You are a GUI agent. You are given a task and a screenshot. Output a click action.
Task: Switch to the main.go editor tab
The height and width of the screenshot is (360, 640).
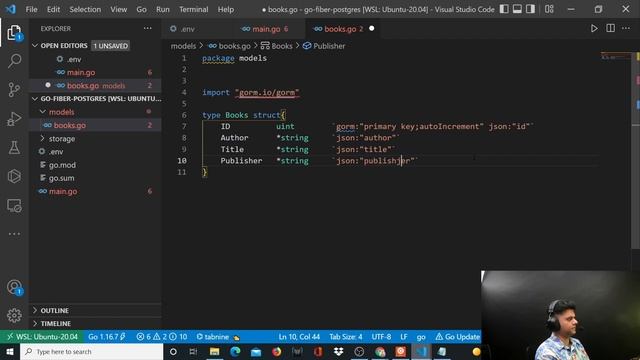click(x=266, y=29)
